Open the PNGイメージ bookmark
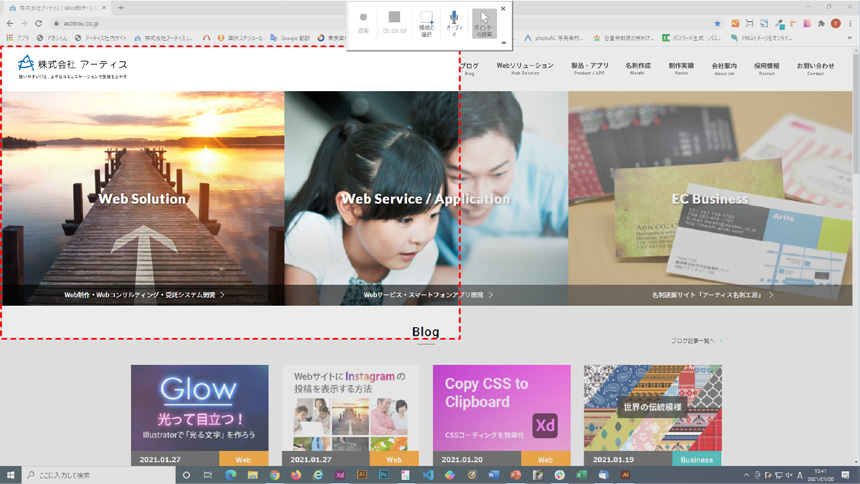860x484 pixels. click(x=761, y=38)
